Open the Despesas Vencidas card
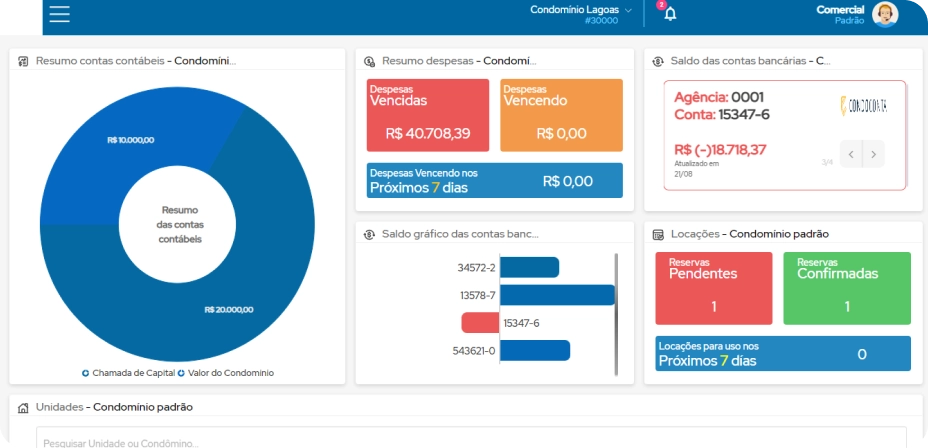Screen dimensions: 928x448 (x=428, y=115)
